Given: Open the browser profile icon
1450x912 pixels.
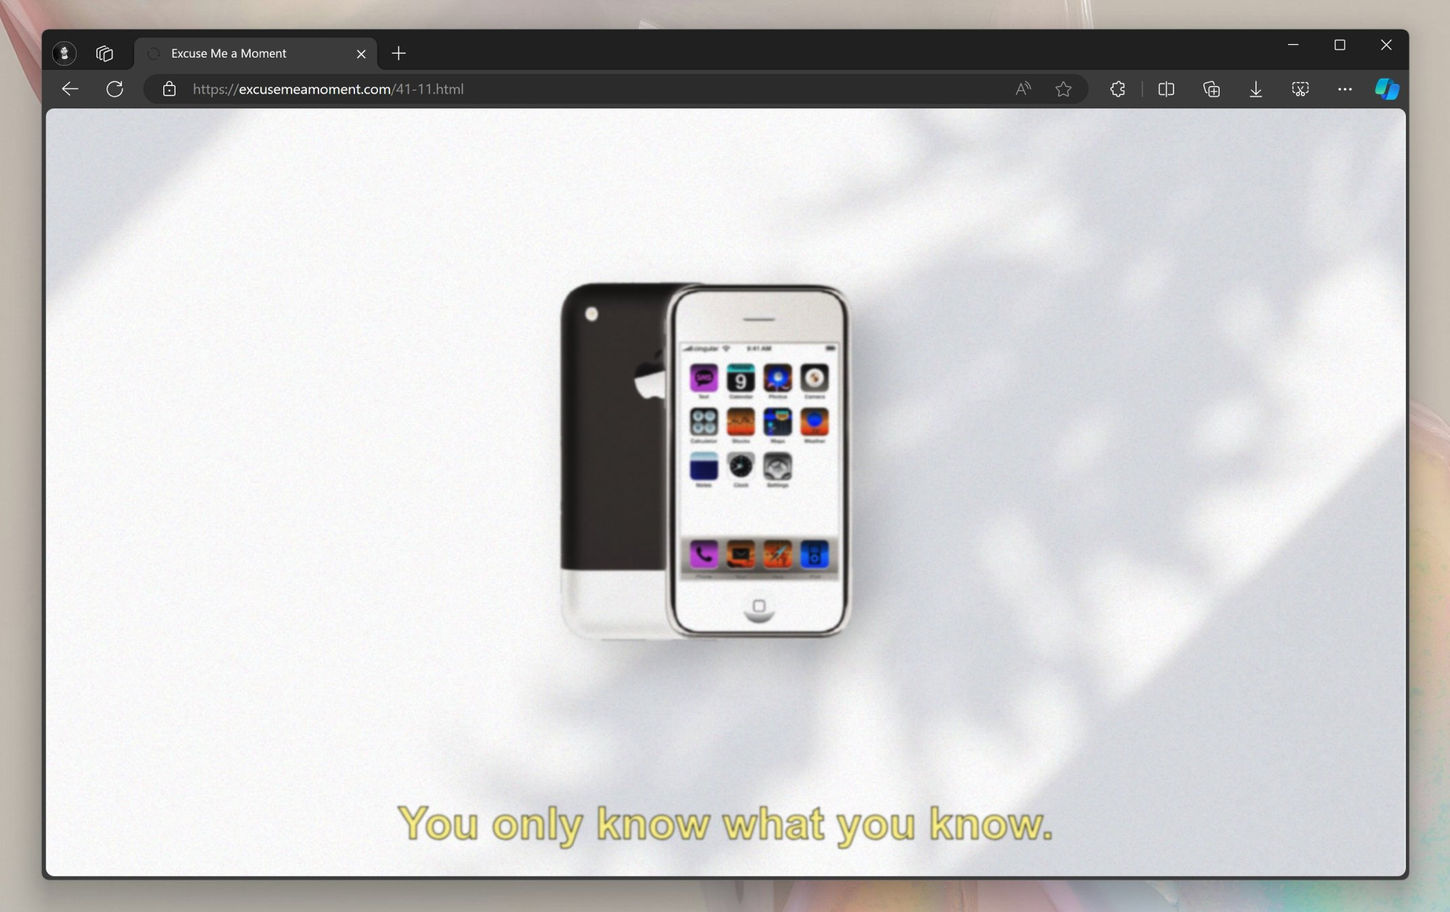Looking at the screenshot, I should [x=64, y=53].
